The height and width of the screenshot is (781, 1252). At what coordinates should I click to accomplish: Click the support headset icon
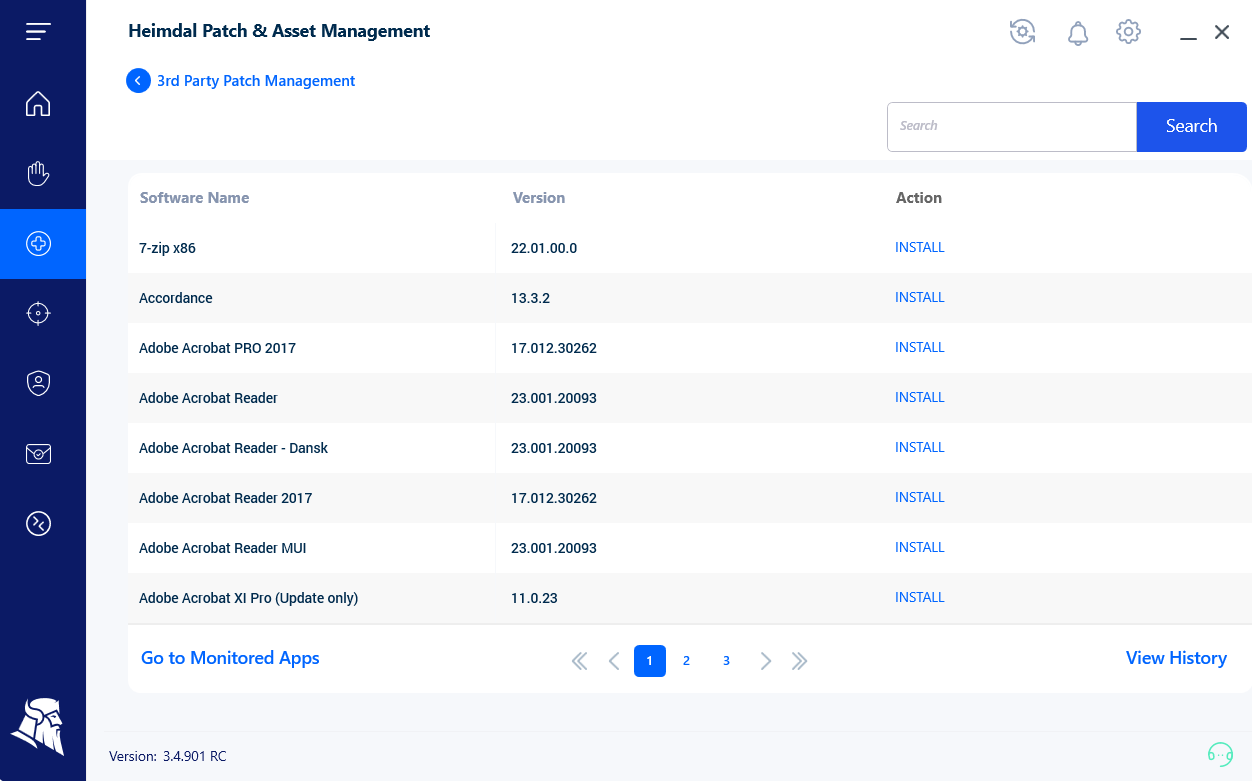(x=1220, y=754)
